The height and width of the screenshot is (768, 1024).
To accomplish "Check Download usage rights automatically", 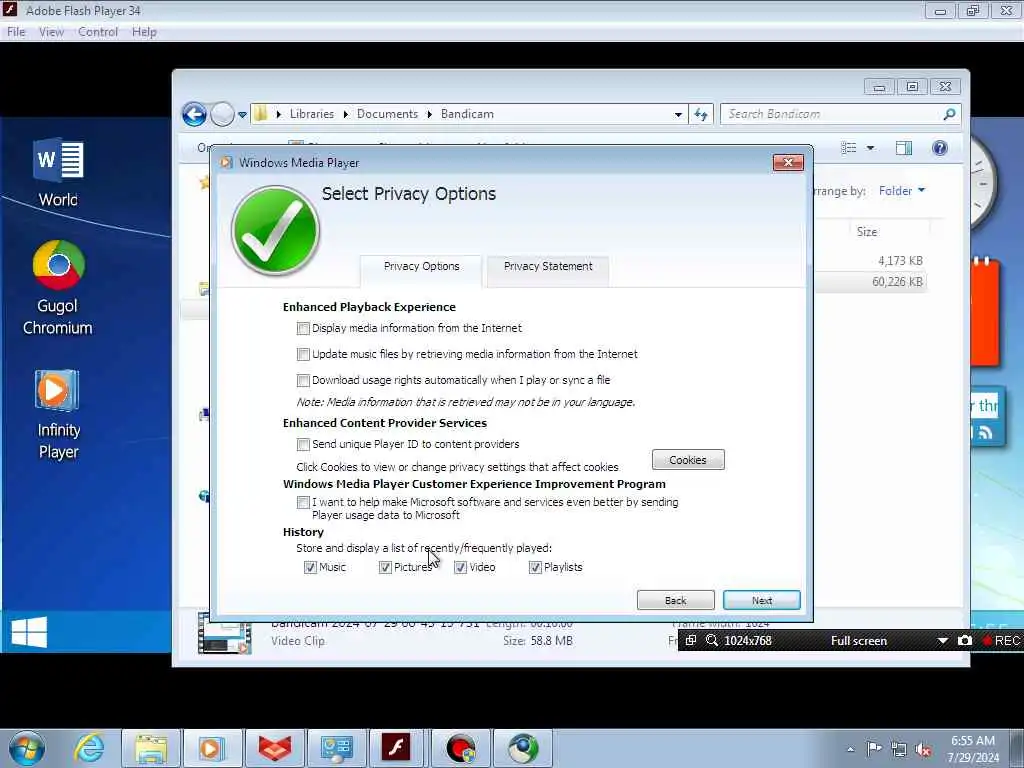I will [303, 380].
